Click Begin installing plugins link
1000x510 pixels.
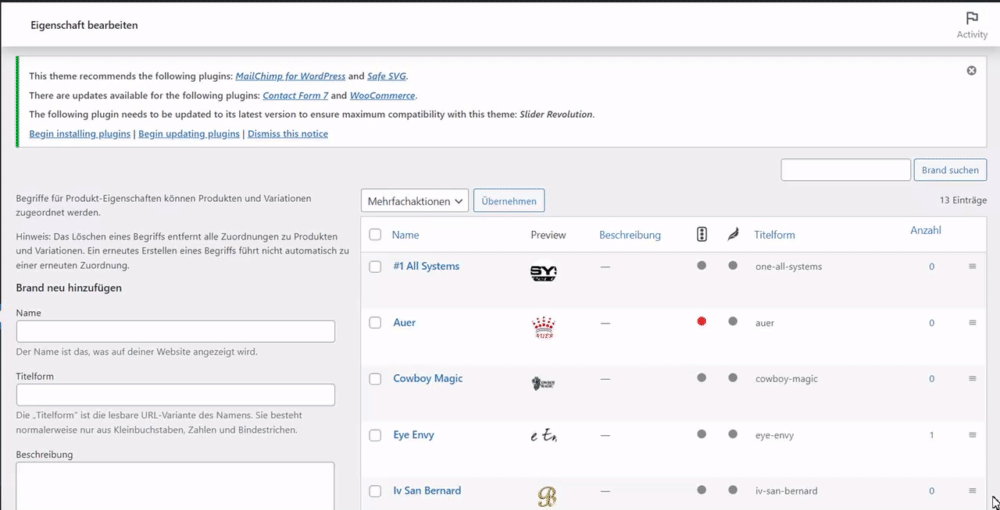[80, 134]
